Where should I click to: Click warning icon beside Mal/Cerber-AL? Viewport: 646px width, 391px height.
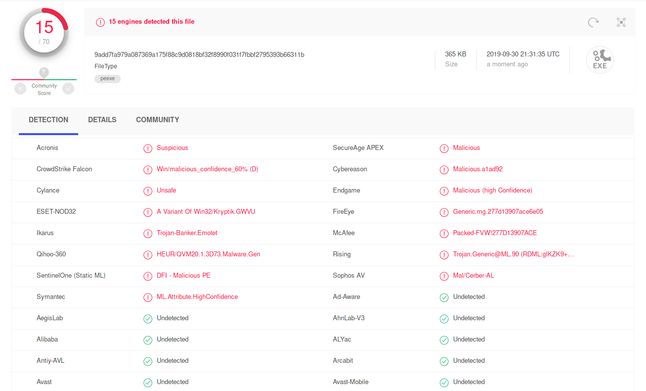coord(444,276)
